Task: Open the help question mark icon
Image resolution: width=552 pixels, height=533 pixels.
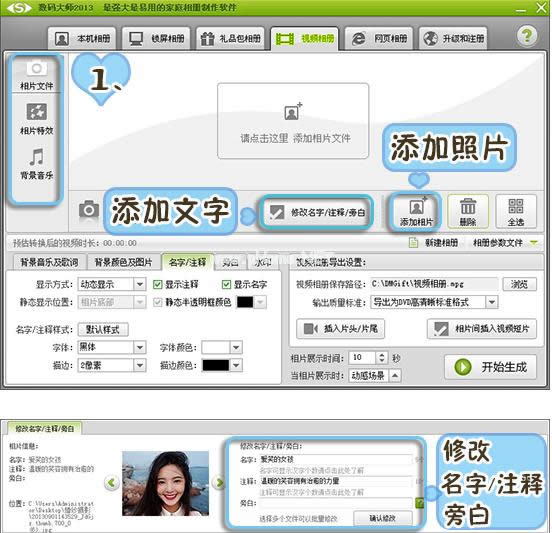Action: pos(527,36)
